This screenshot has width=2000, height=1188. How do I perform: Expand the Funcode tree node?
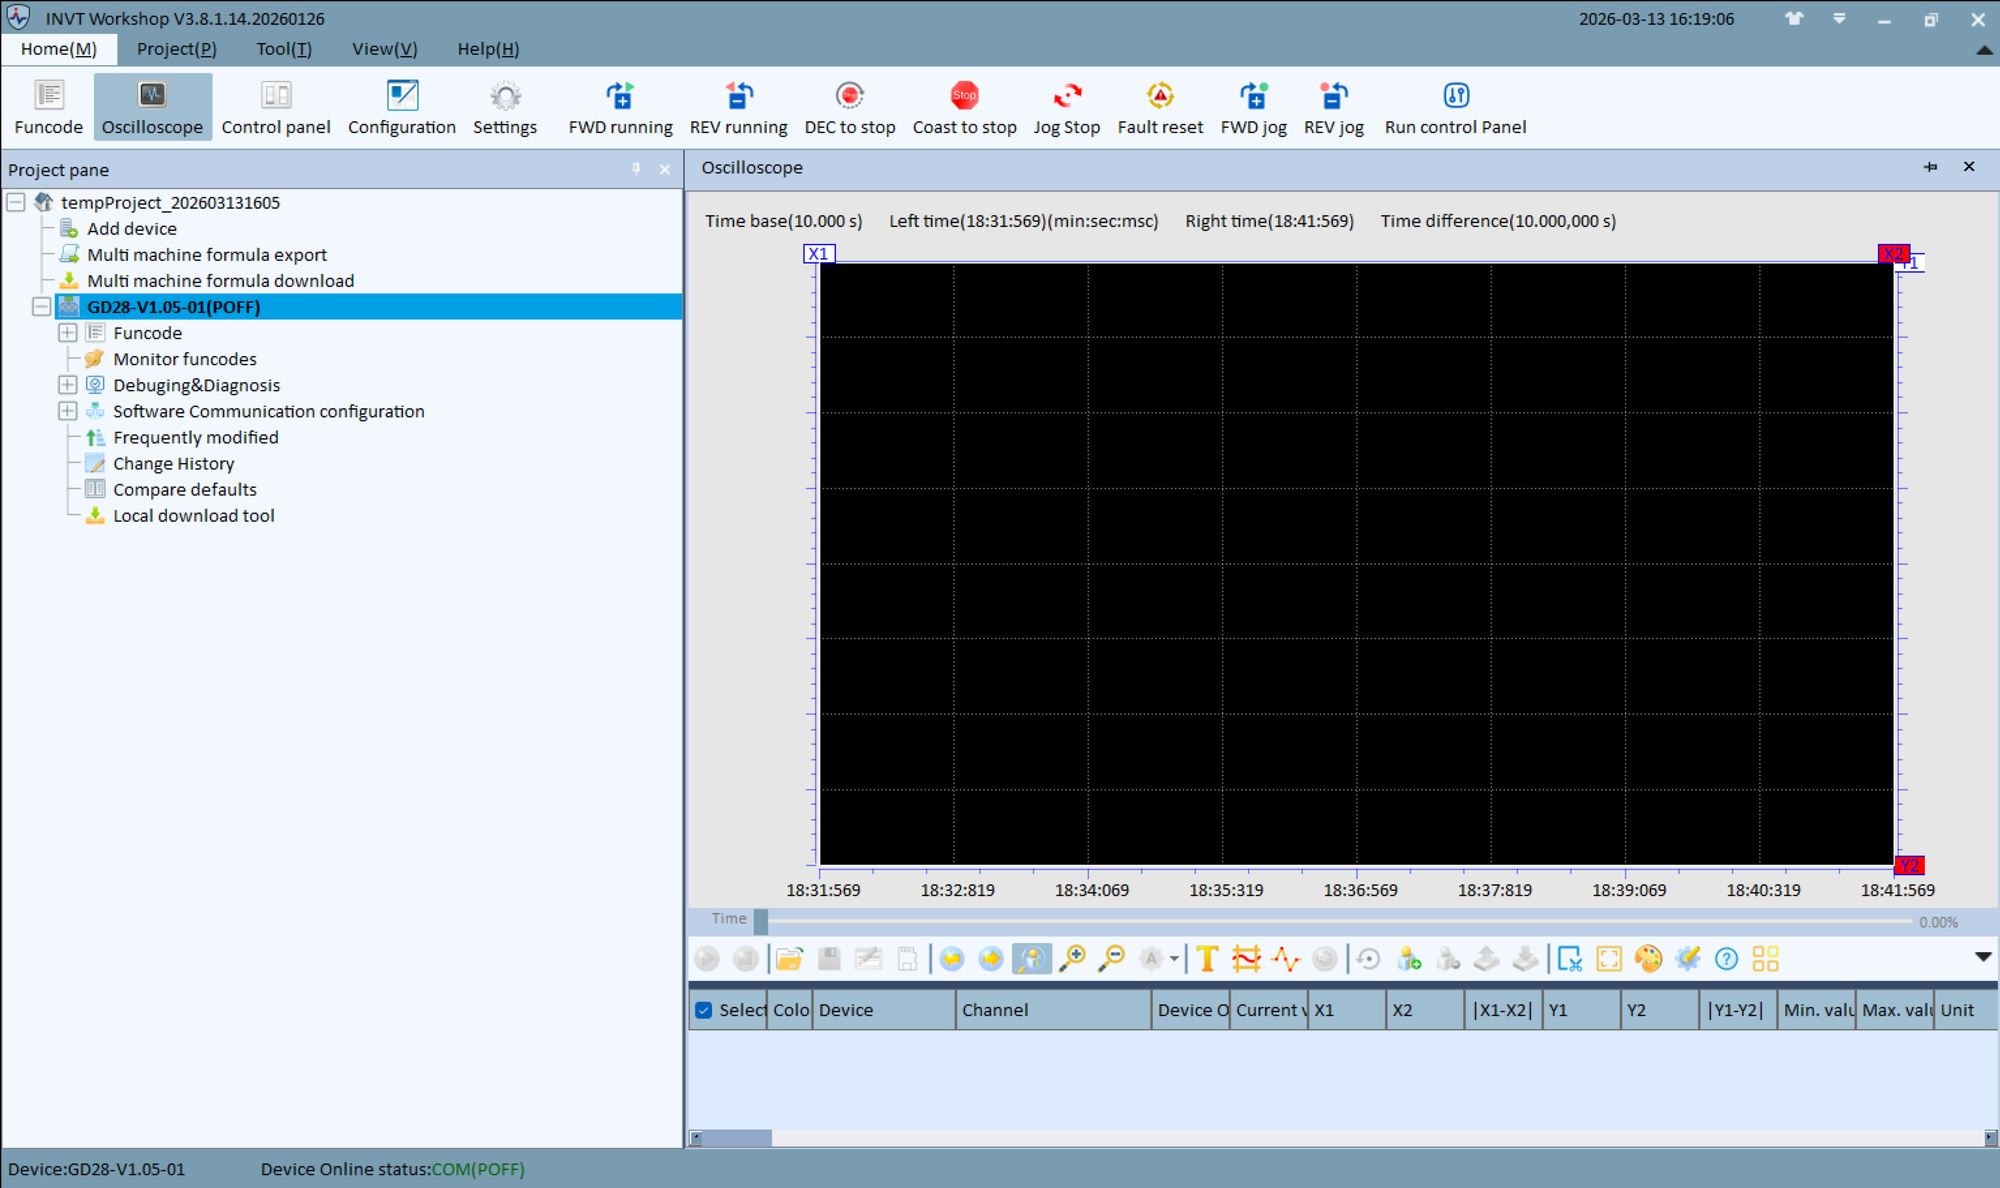coord(67,332)
